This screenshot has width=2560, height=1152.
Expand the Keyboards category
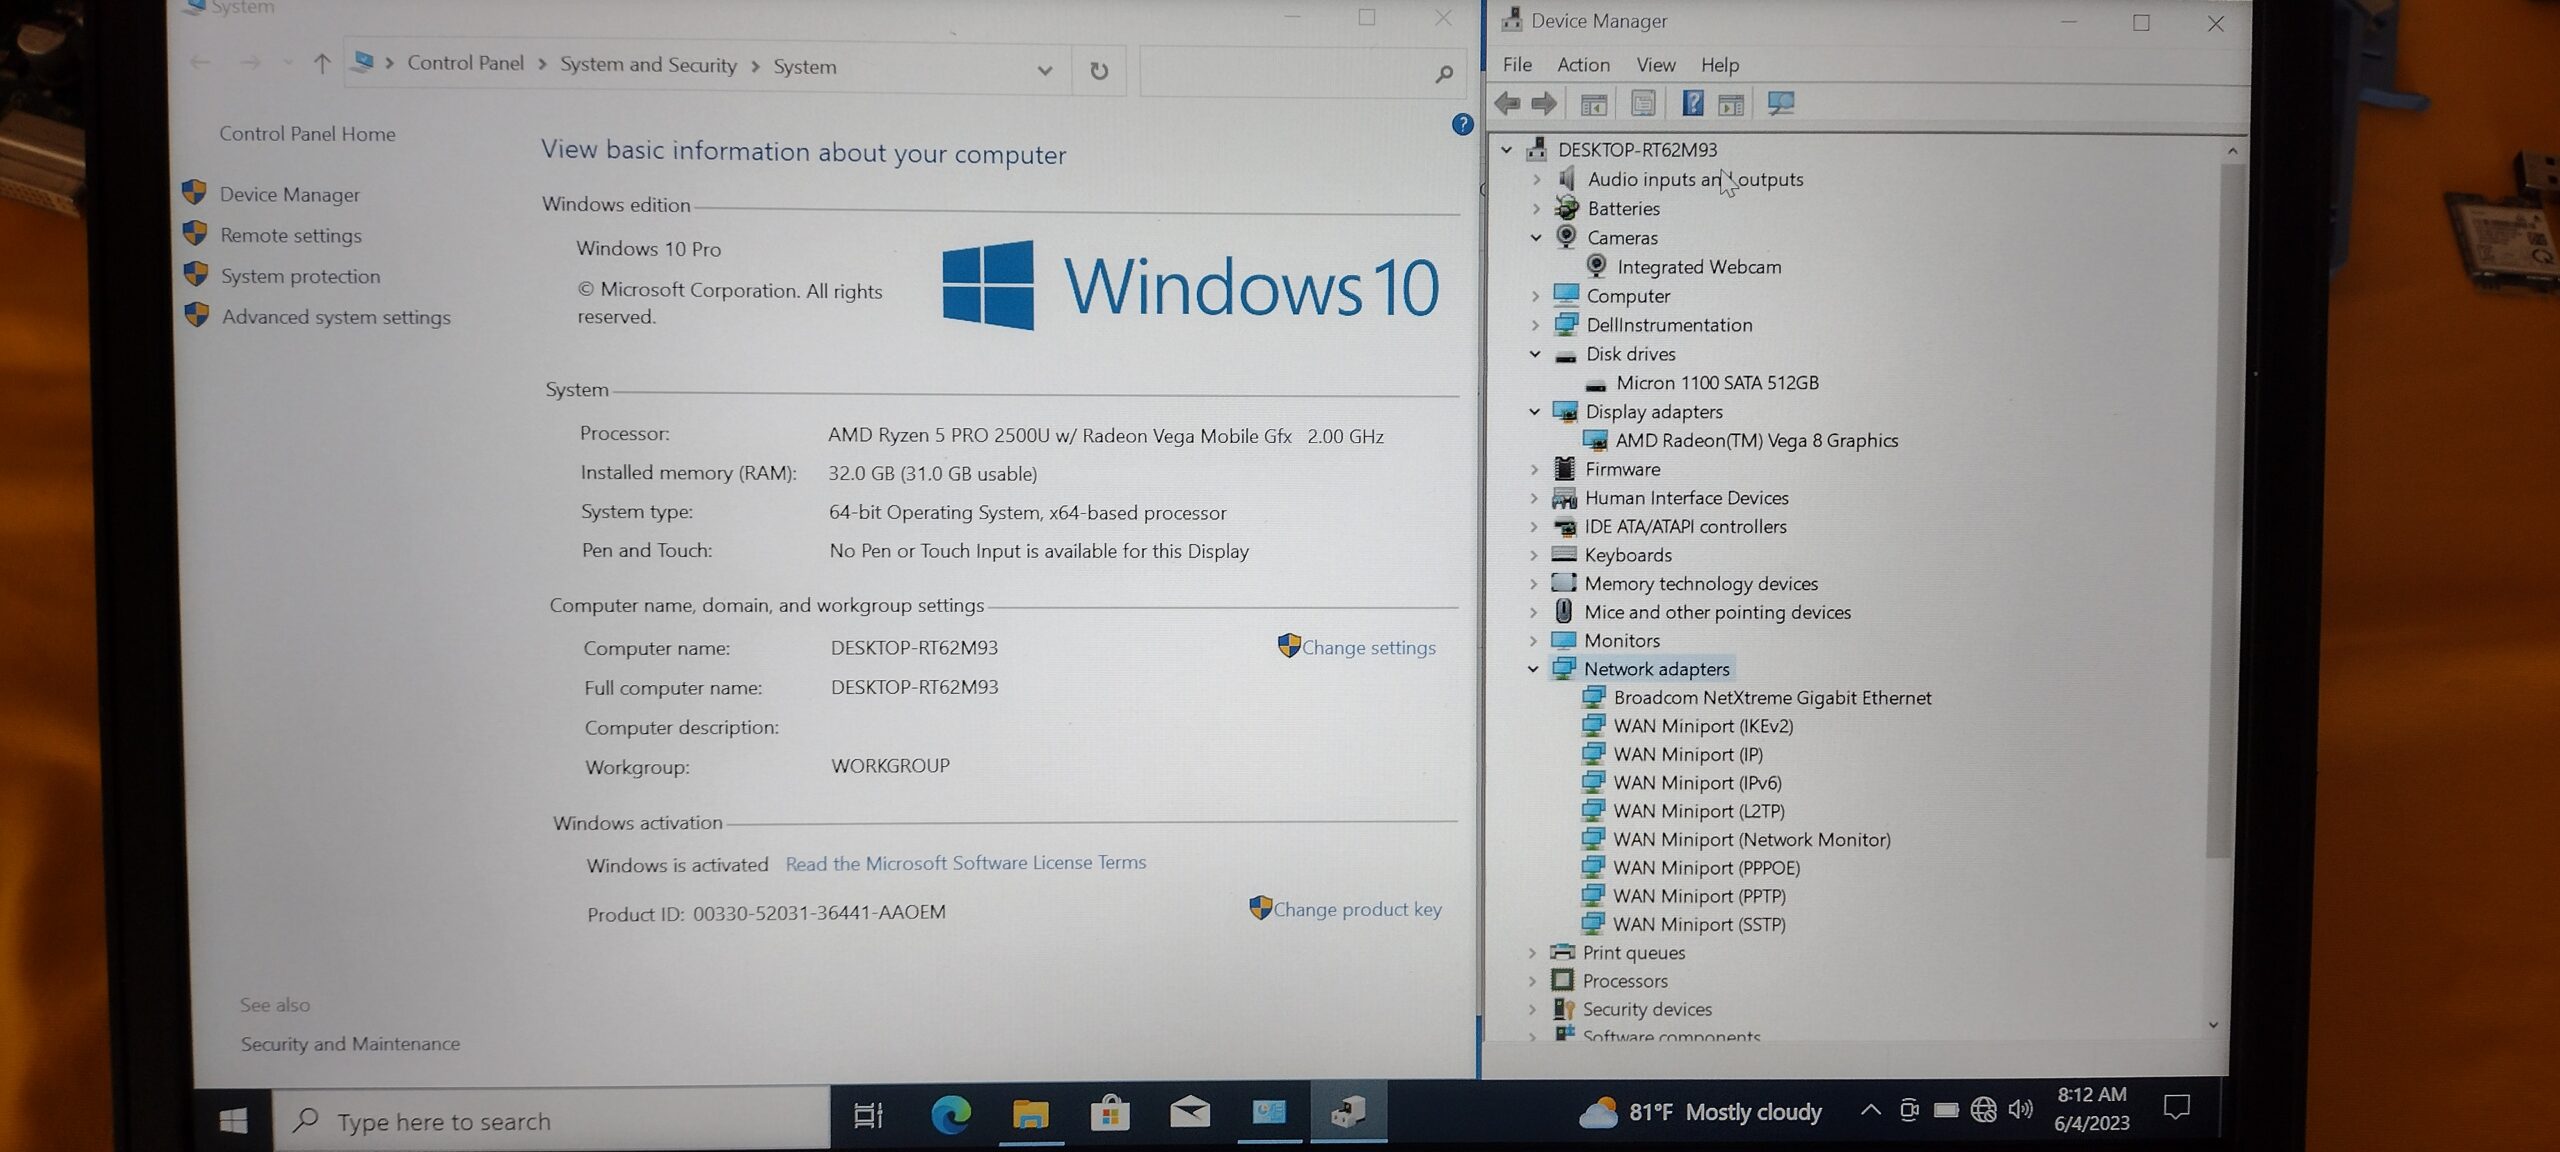pos(1534,555)
